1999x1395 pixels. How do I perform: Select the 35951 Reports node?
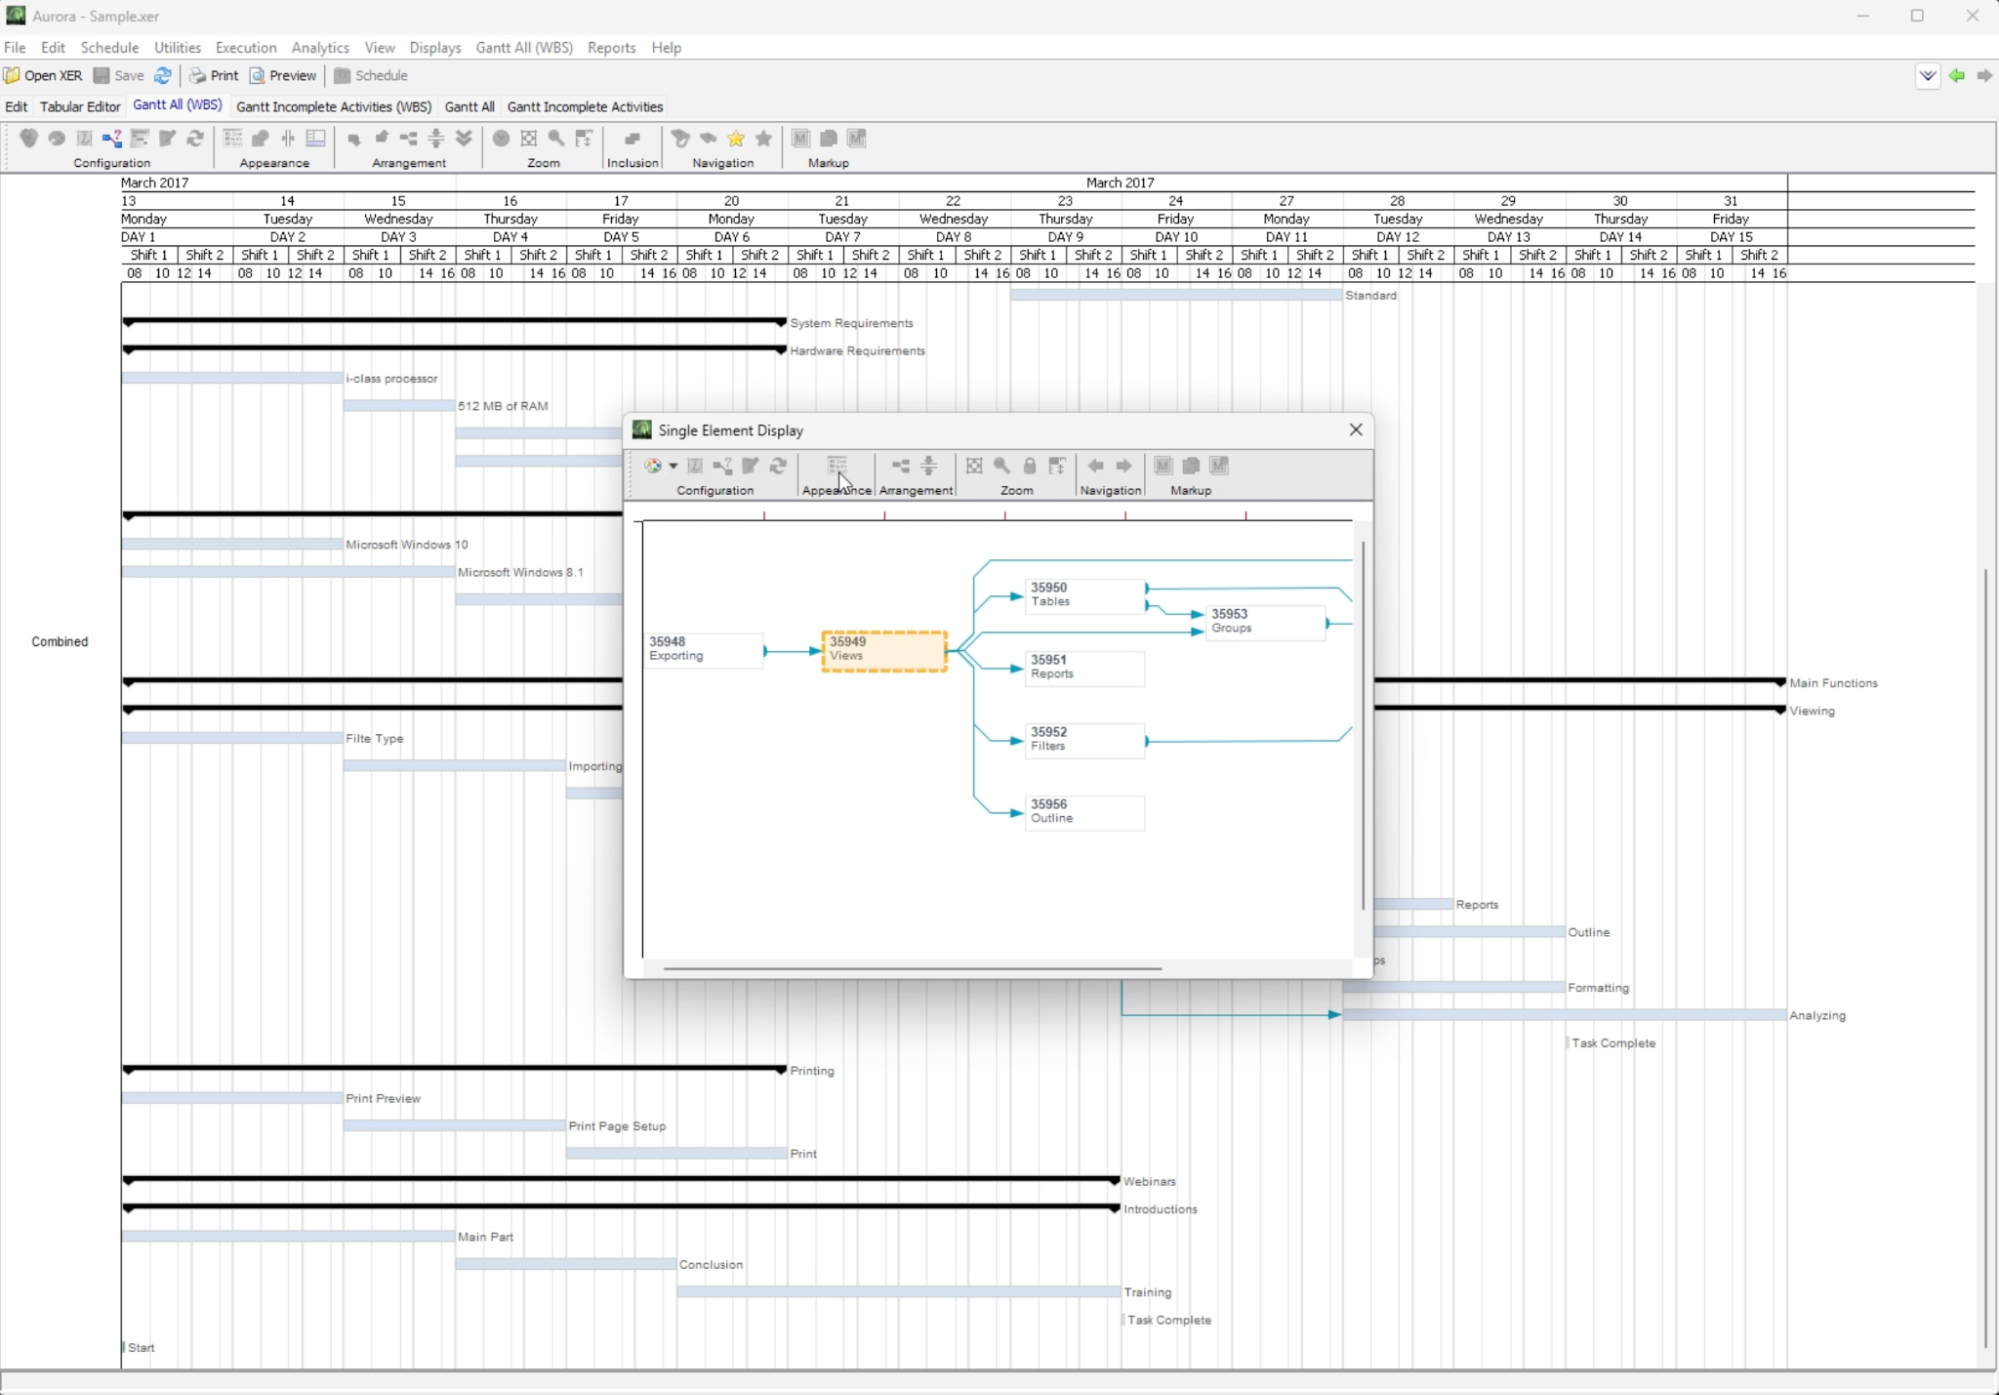tap(1084, 667)
